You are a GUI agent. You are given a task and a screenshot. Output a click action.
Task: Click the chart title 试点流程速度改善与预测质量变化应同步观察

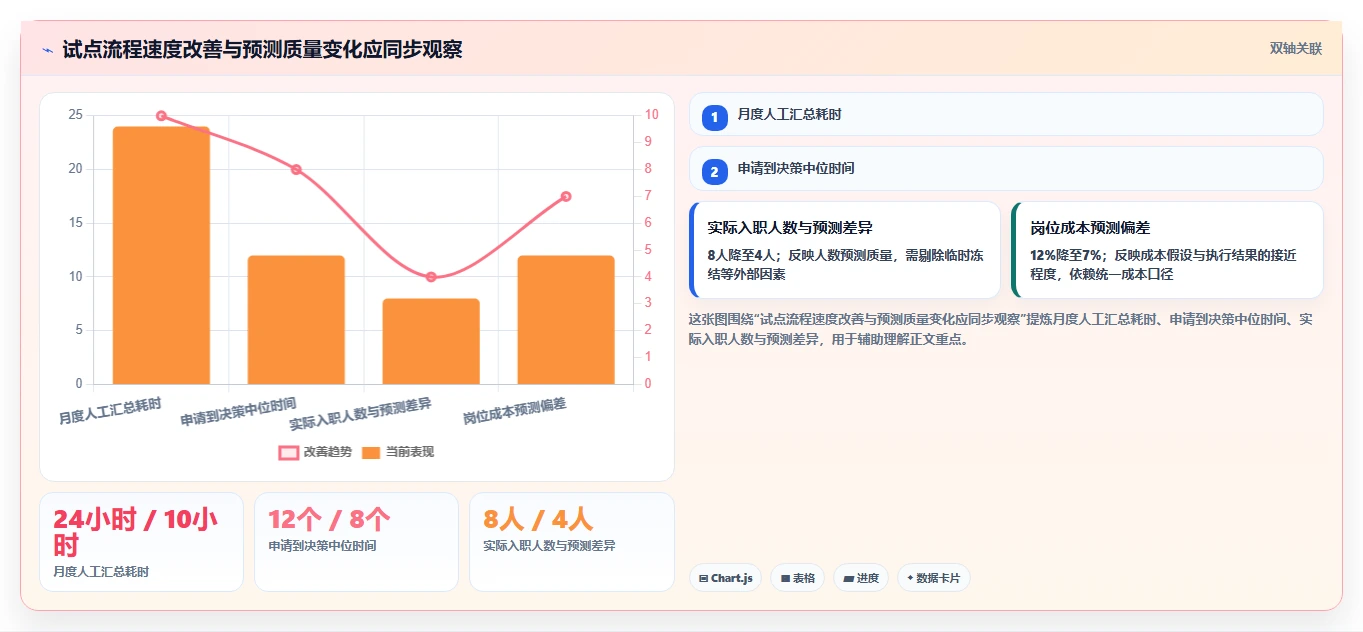pos(262,50)
